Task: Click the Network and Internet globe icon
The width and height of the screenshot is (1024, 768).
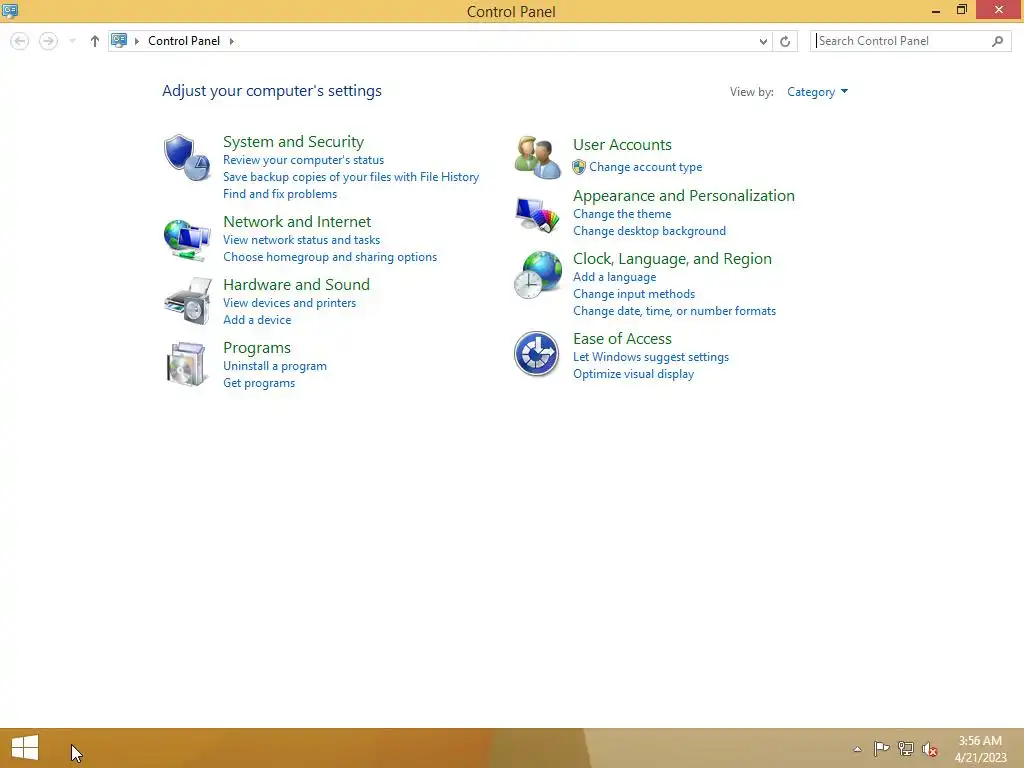Action: (x=187, y=239)
